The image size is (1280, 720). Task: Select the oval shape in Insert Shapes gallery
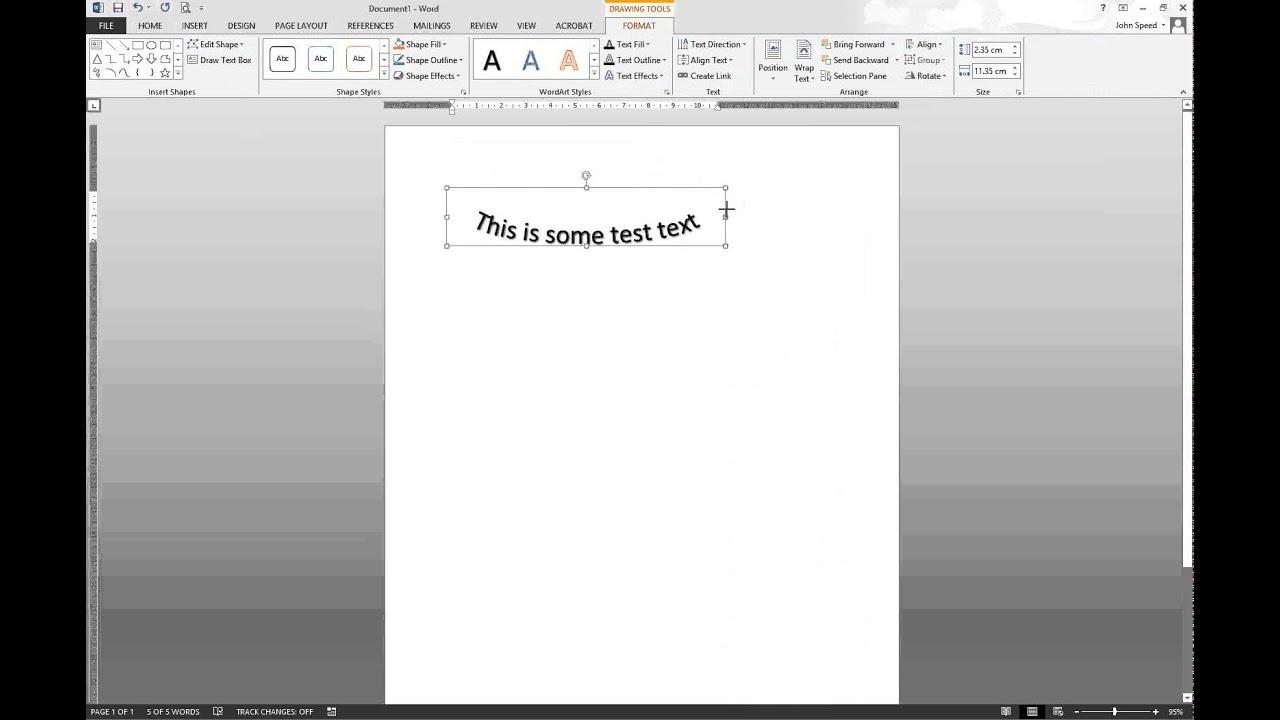pos(151,45)
